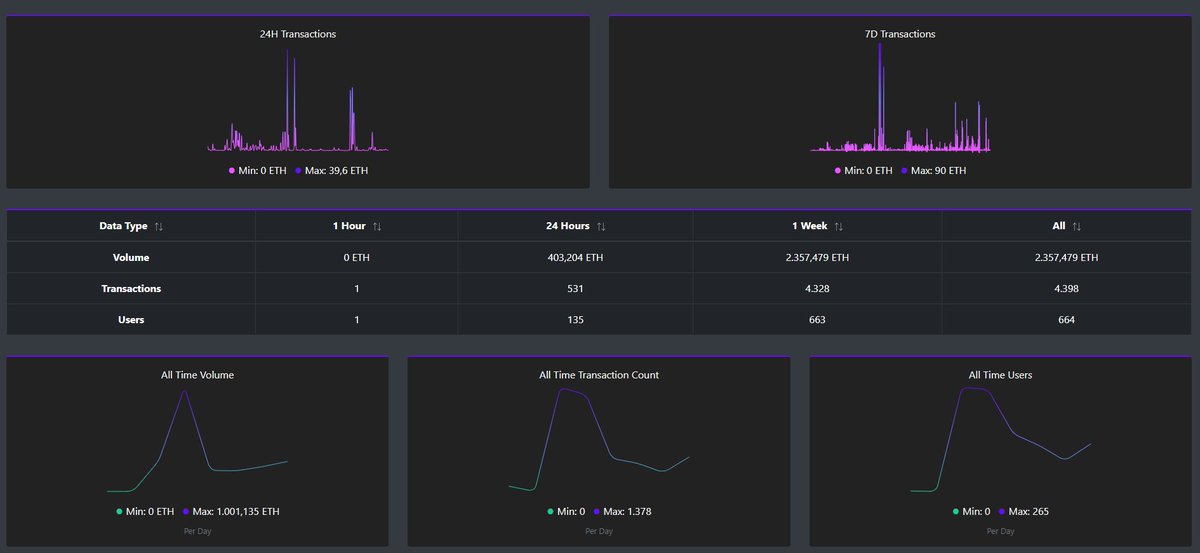Click the 135 users cell
The width and height of the screenshot is (1200, 553).
tap(575, 319)
